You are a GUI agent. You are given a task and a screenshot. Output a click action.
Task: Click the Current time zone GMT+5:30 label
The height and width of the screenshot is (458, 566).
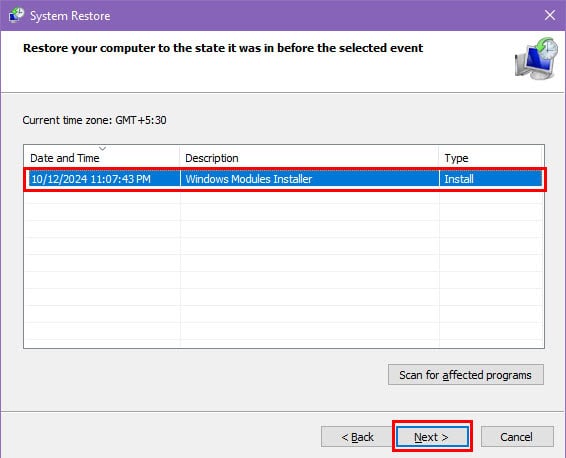[94, 120]
